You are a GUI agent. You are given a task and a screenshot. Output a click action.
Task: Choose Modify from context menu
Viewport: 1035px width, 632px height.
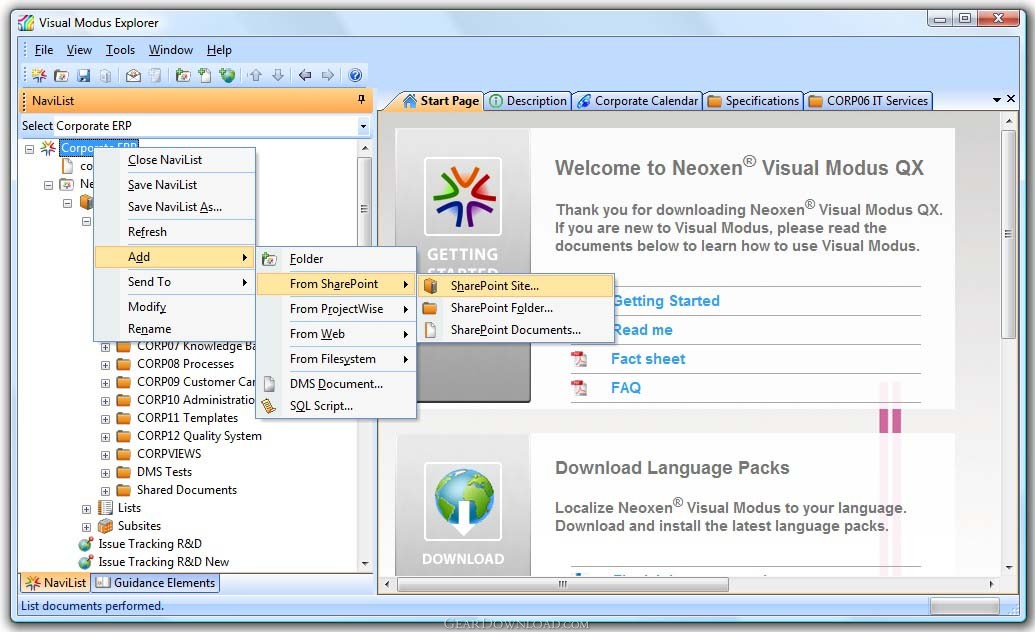pos(175,306)
